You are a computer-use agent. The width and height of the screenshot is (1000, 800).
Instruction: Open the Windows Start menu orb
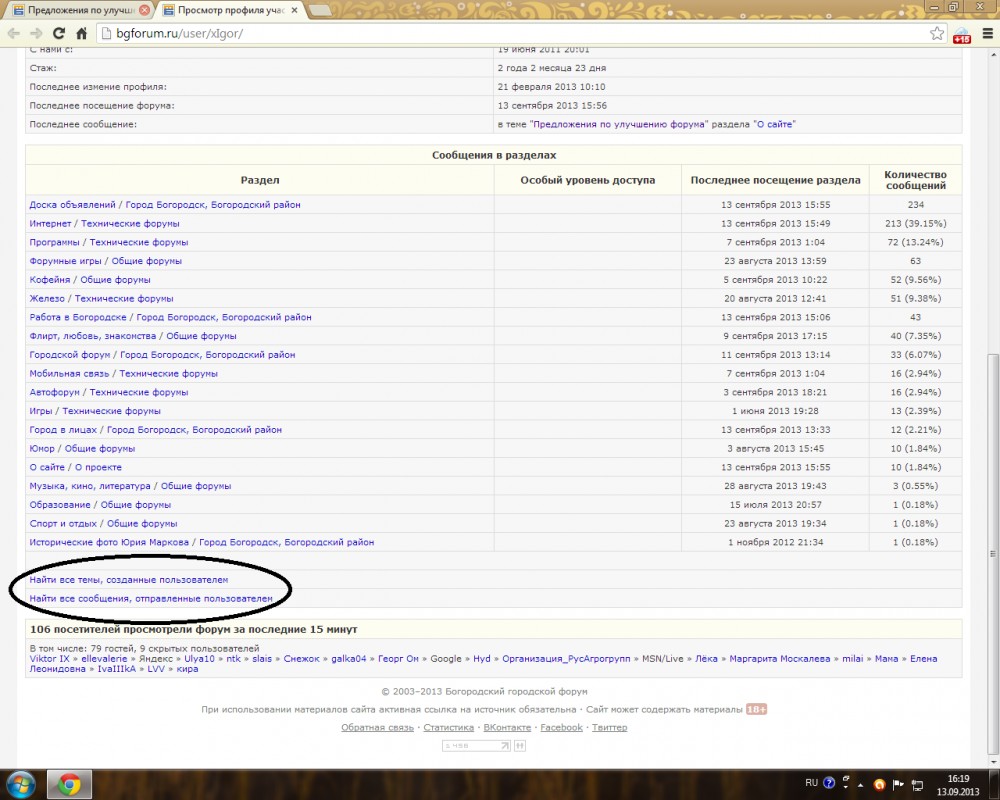tap(20, 784)
